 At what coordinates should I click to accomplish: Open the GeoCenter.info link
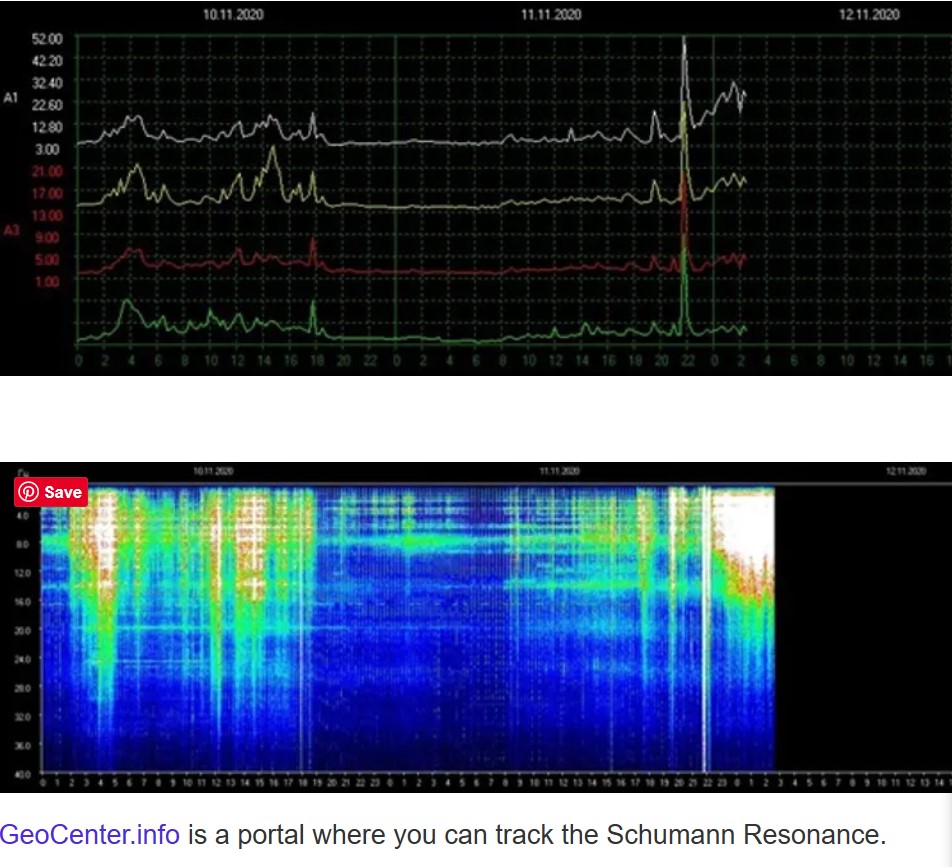pyautogui.click(x=89, y=834)
